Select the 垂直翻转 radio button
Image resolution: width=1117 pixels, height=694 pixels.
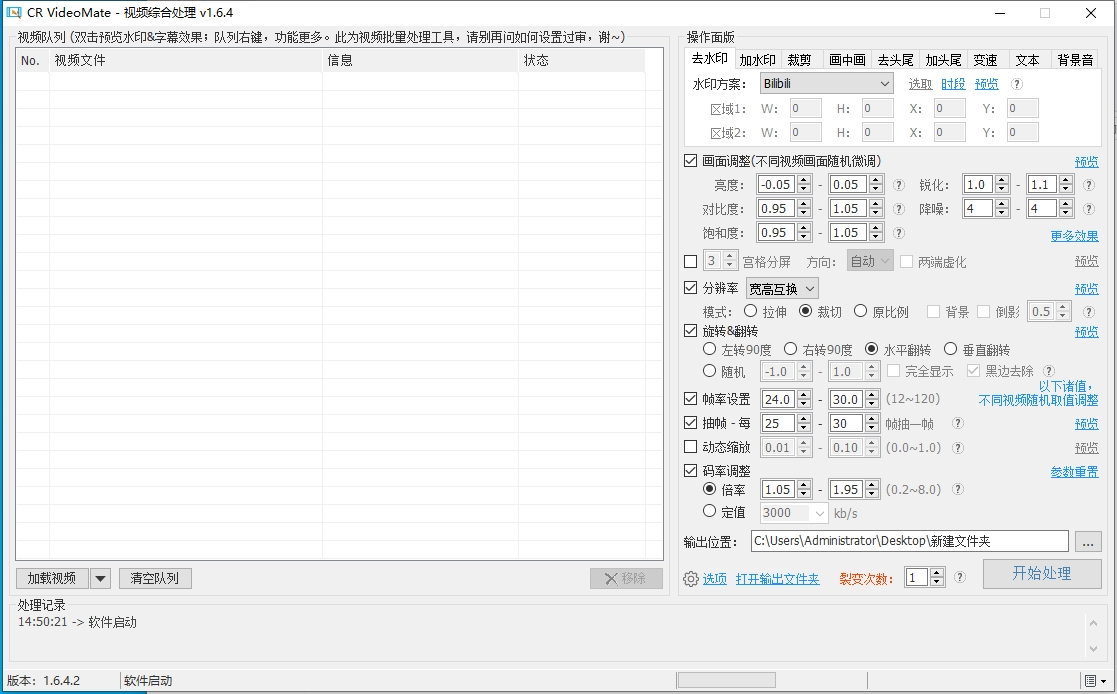[950, 348]
